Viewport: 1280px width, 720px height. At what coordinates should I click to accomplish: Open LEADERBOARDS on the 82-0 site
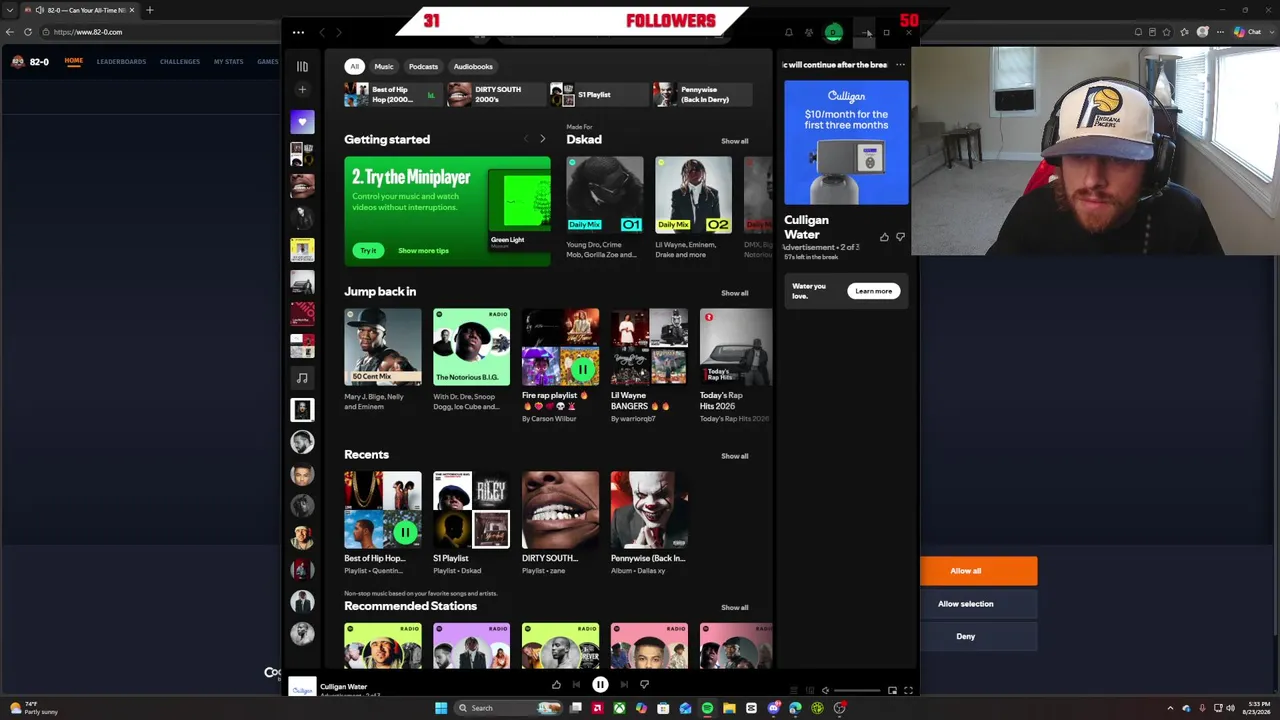[x=121, y=61]
